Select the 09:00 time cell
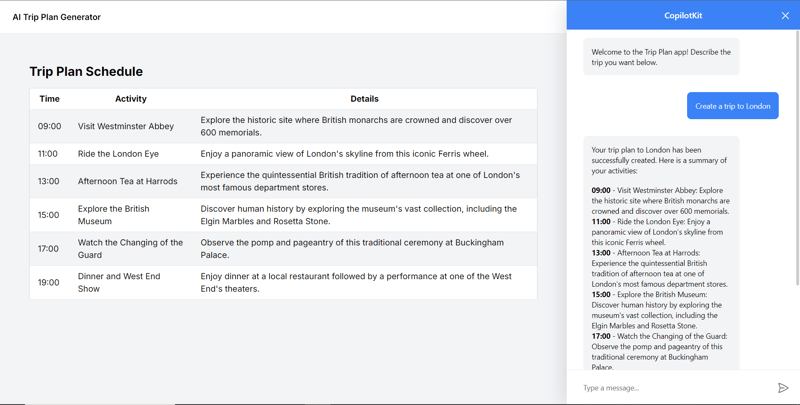Image resolution: width=800 pixels, height=405 pixels. coord(49,126)
